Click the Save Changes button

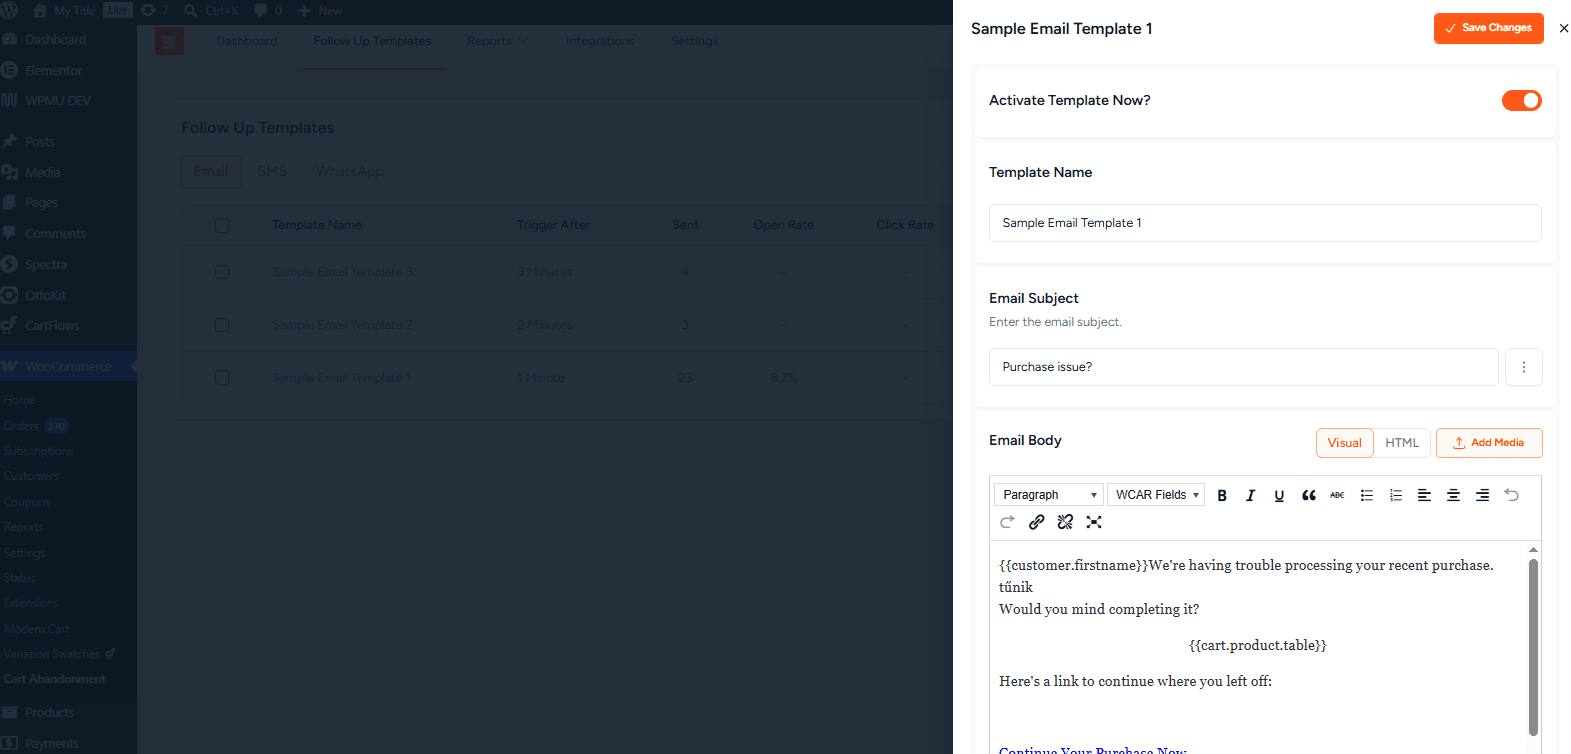(1488, 28)
